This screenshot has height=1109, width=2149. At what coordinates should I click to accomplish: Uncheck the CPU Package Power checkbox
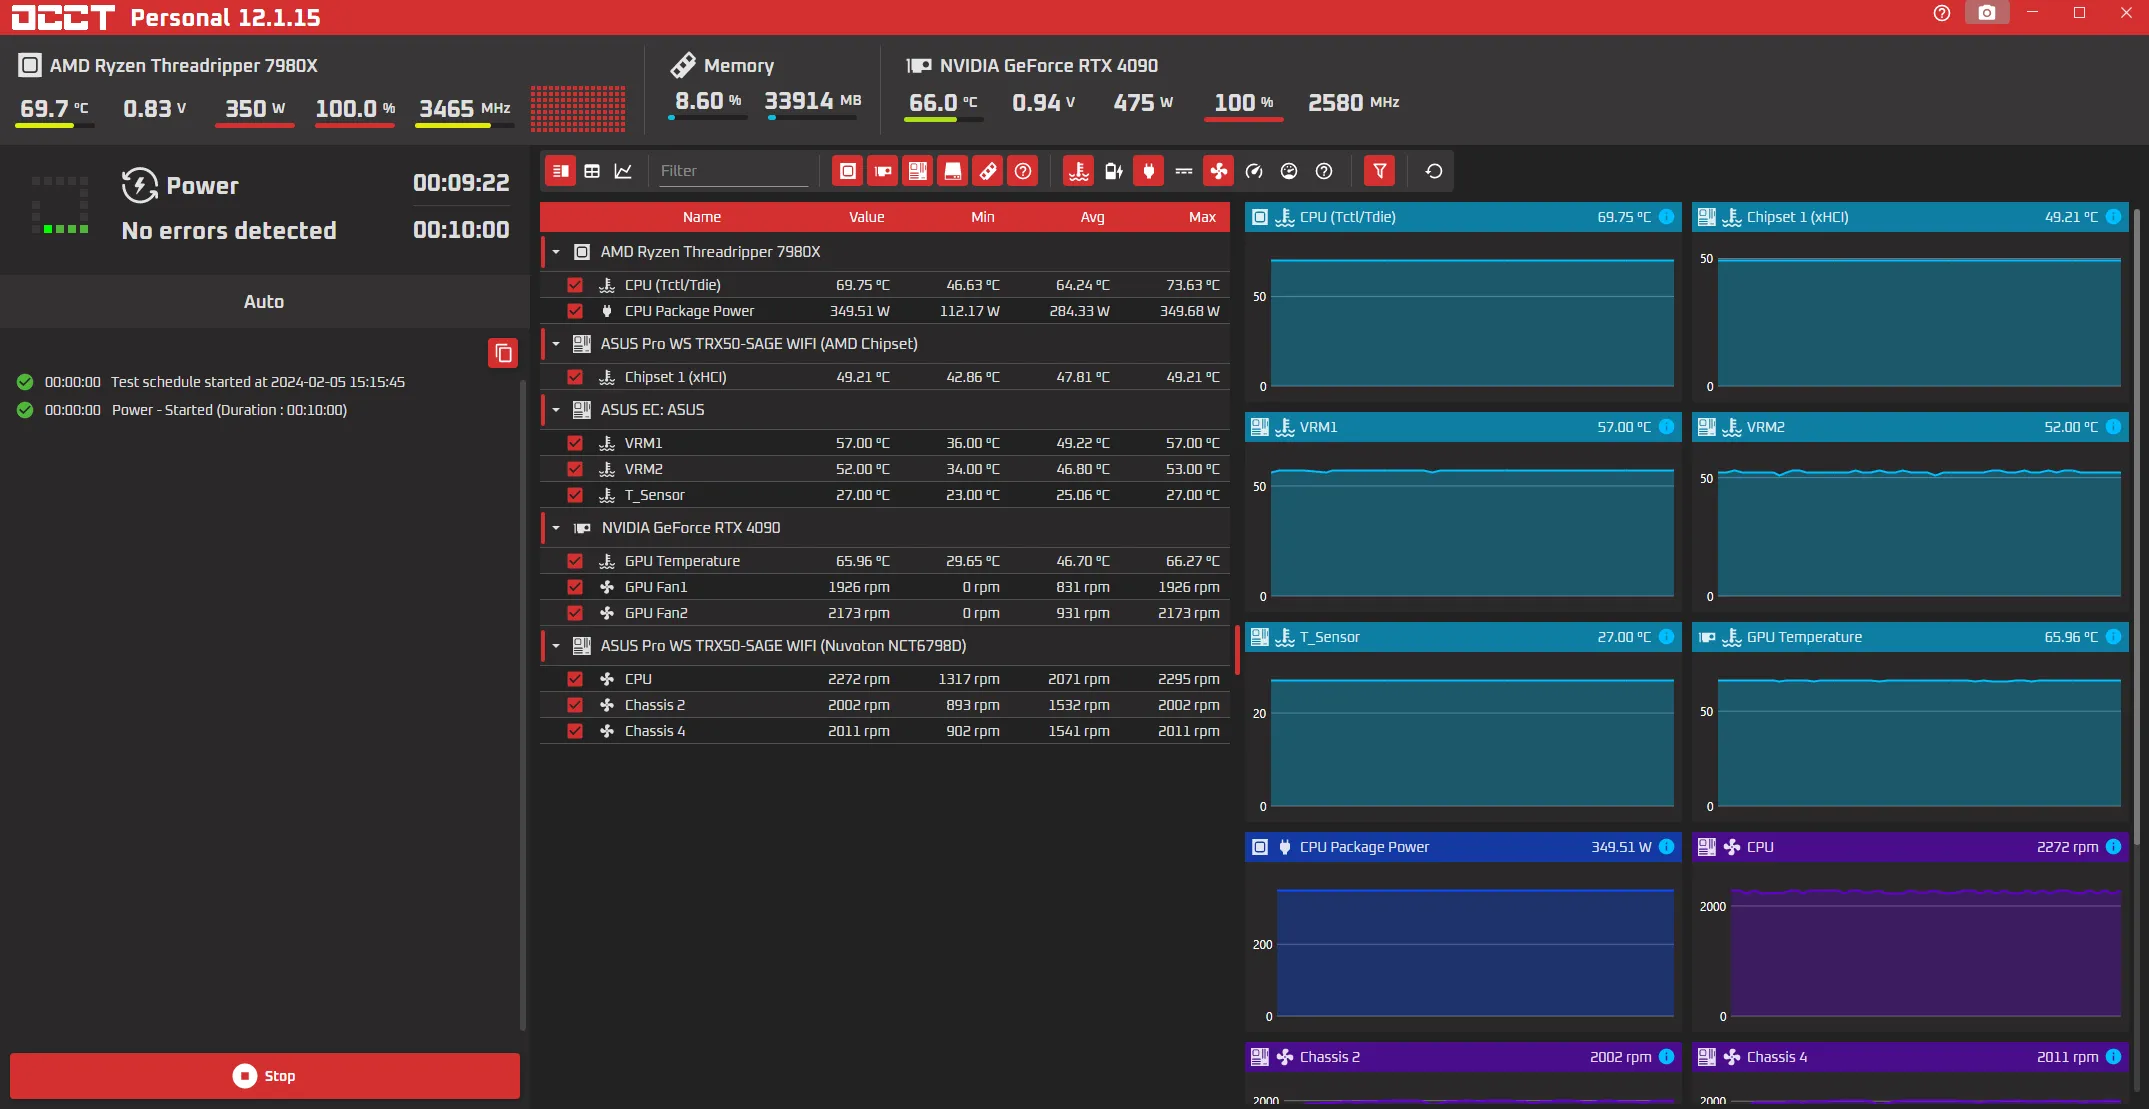(x=575, y=311)
